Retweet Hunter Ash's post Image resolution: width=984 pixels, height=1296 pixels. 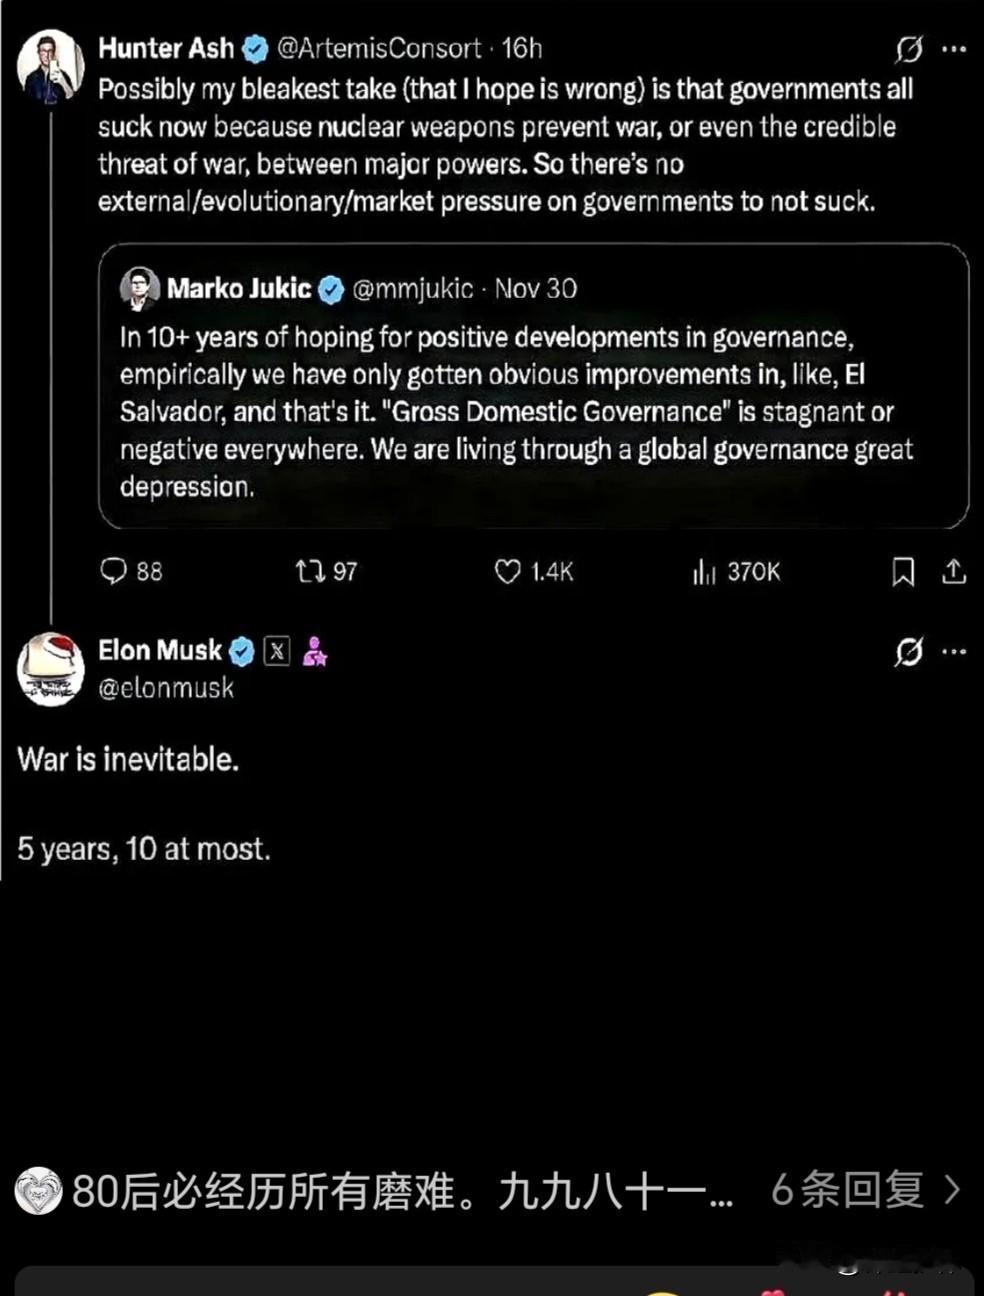[310, 571]
